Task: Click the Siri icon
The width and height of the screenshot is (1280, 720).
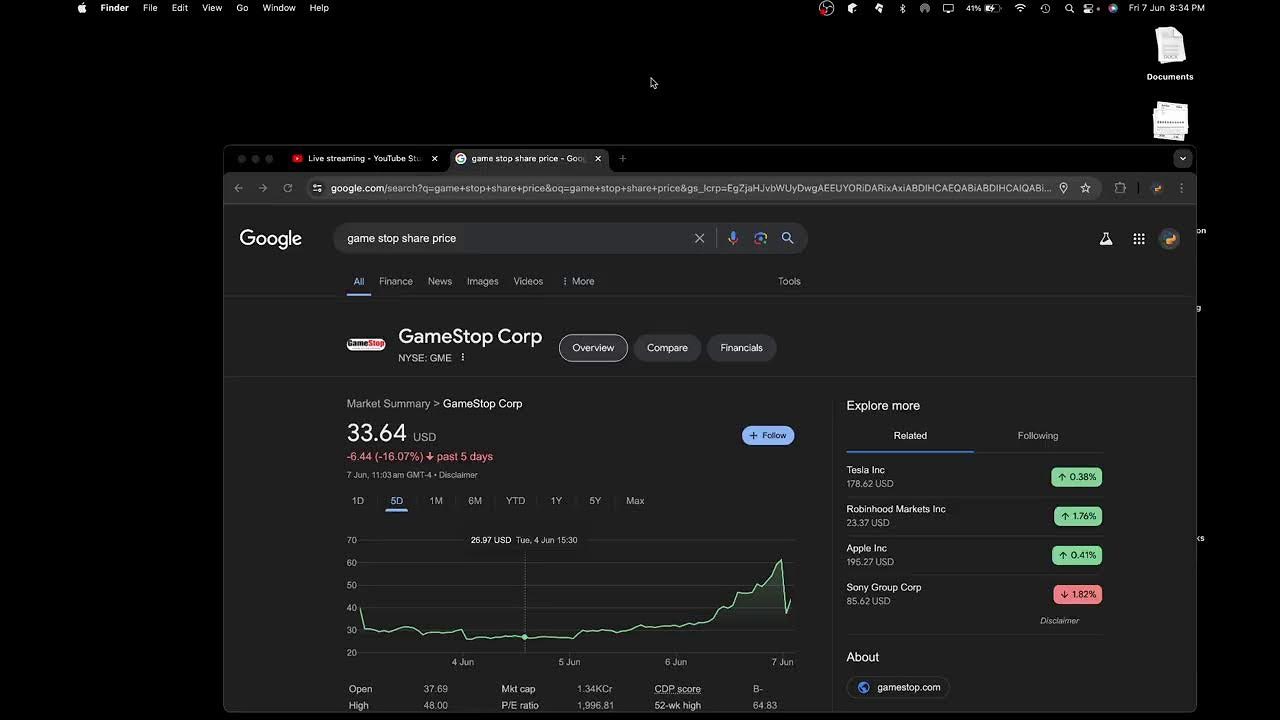Action: point(1113,8)
